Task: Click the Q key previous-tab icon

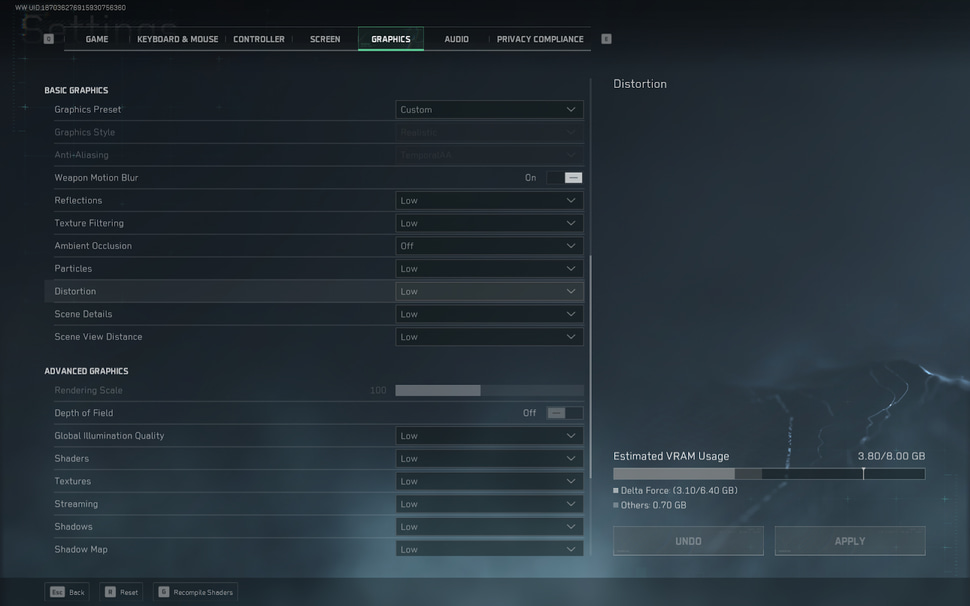Action: (x=48, y=39)
